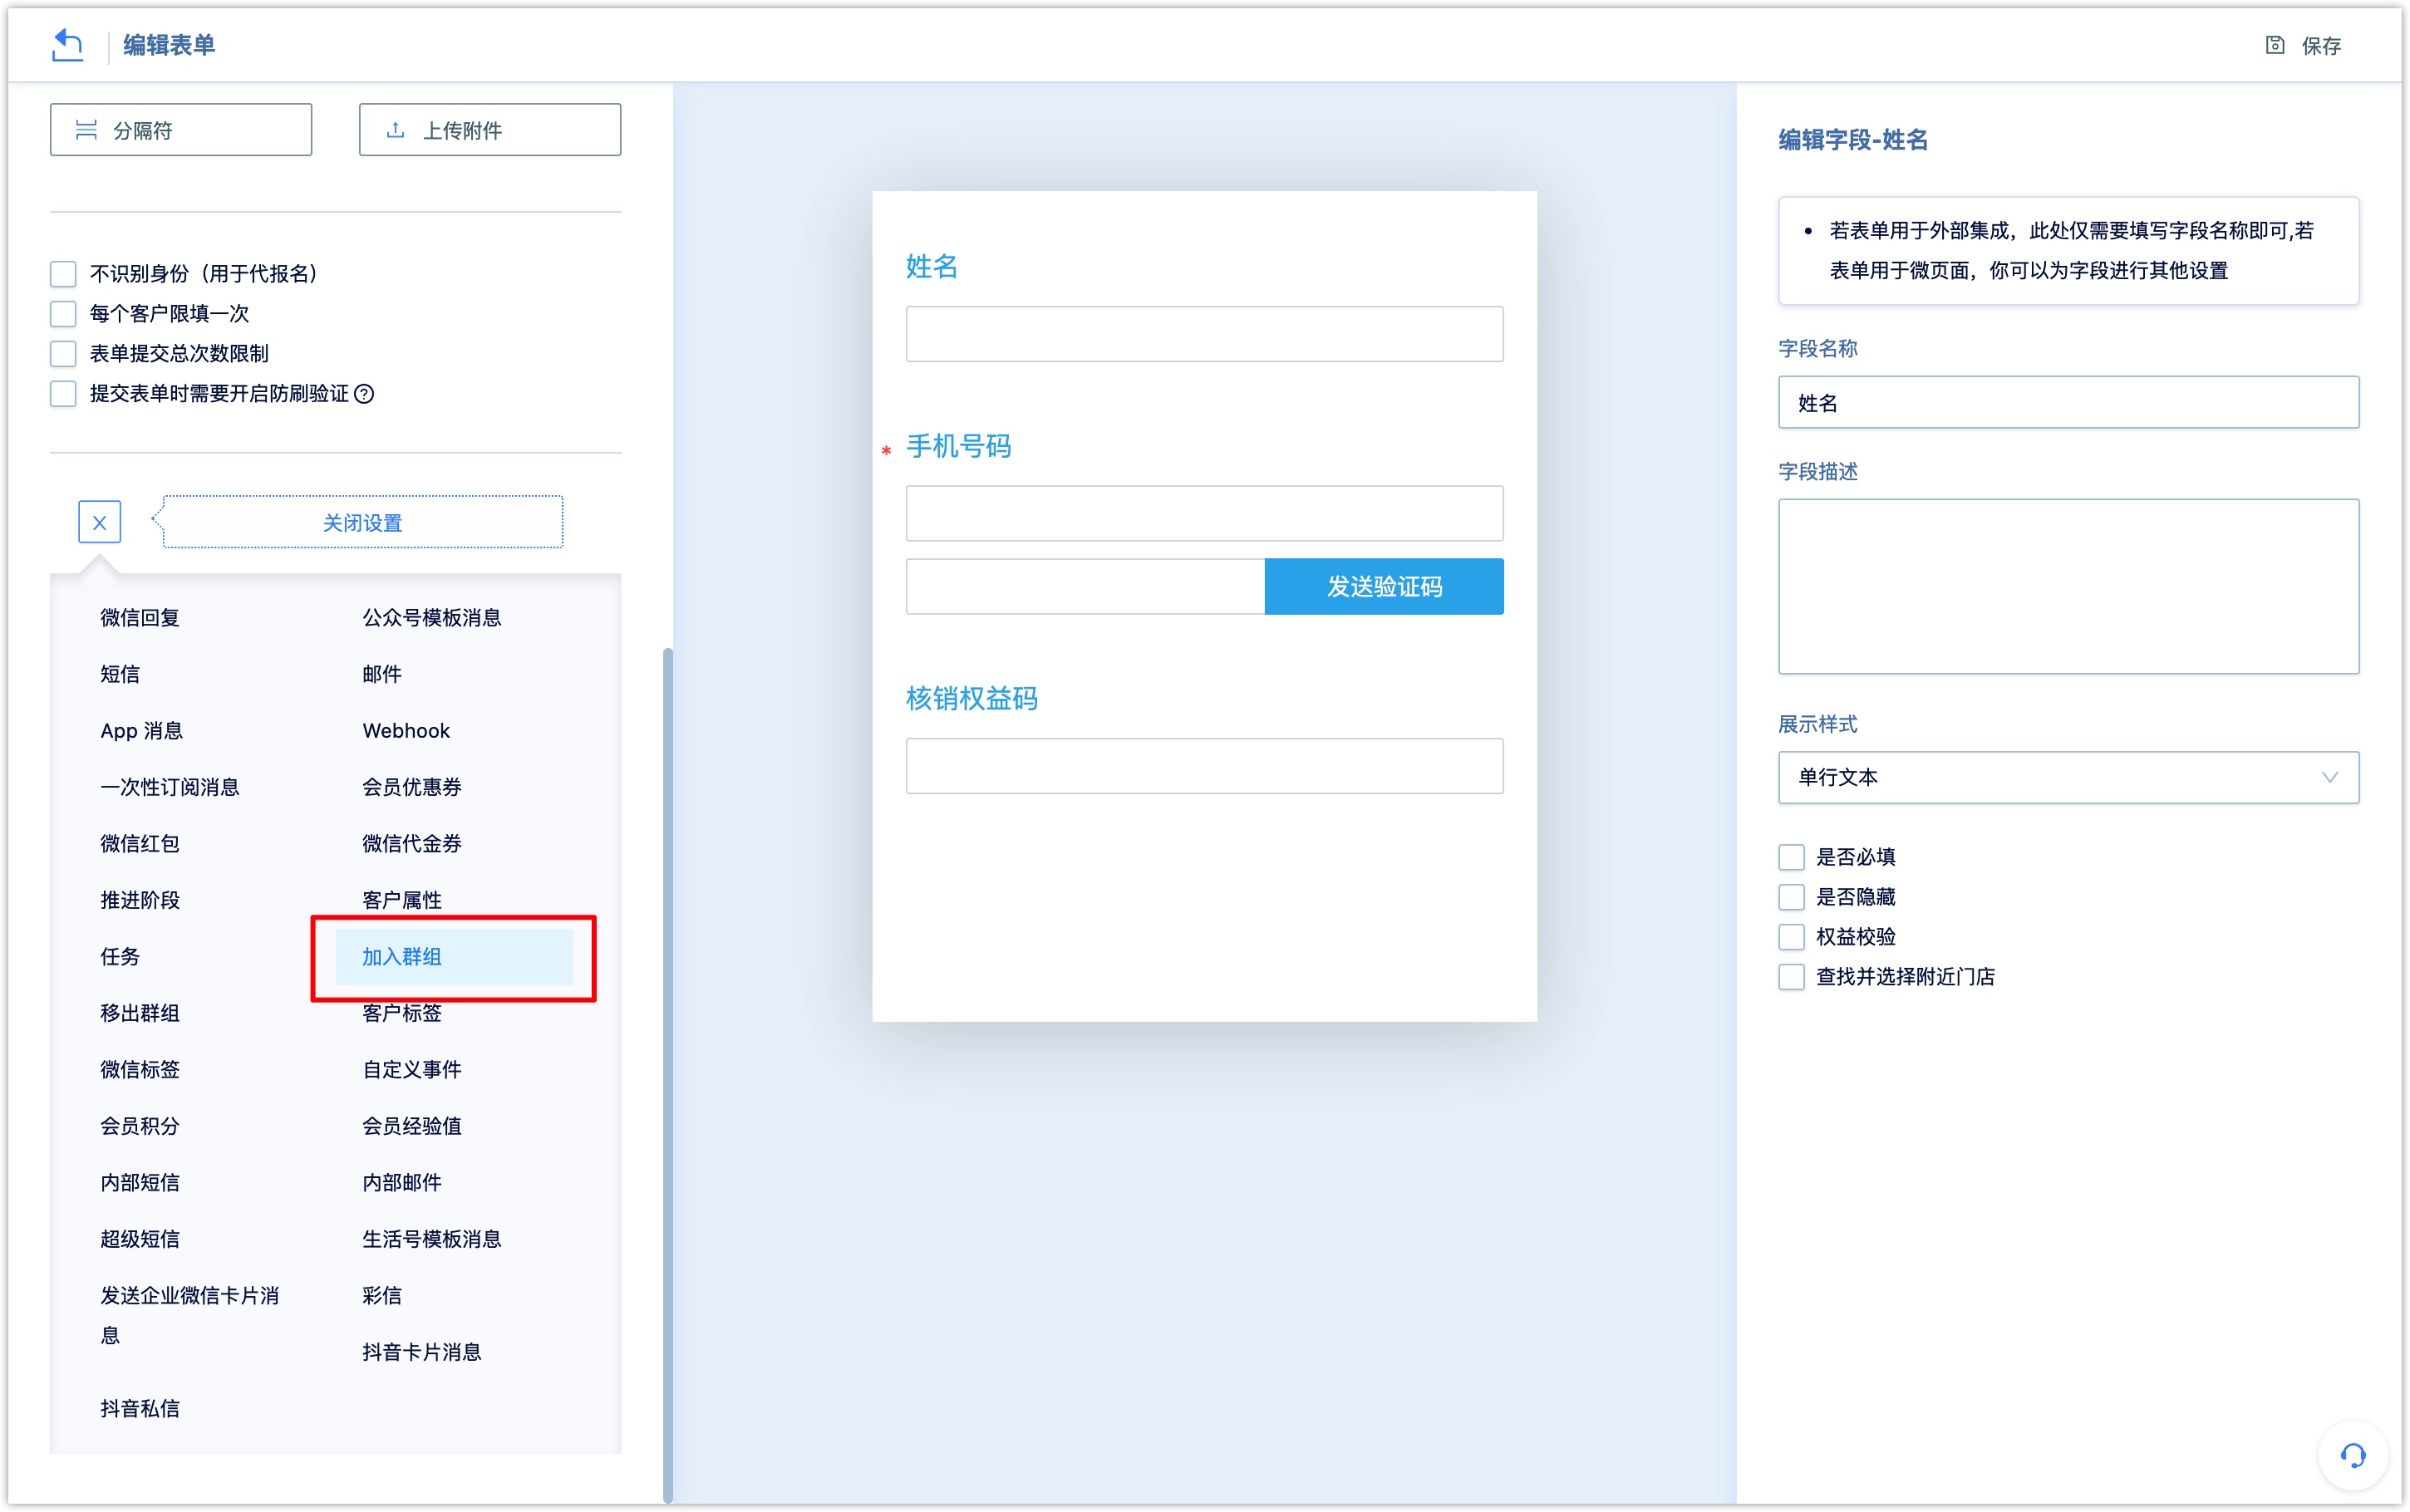This screenshot has height=1512, width=2410.
Task: Enable 提交表单时需要开启防刷验证 checkbox
Action: 63,394
